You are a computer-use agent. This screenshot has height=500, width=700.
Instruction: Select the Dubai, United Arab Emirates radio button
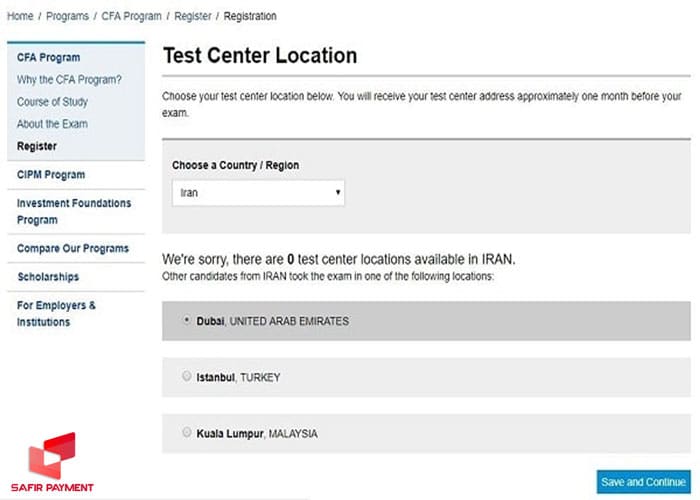coord(187,321)
